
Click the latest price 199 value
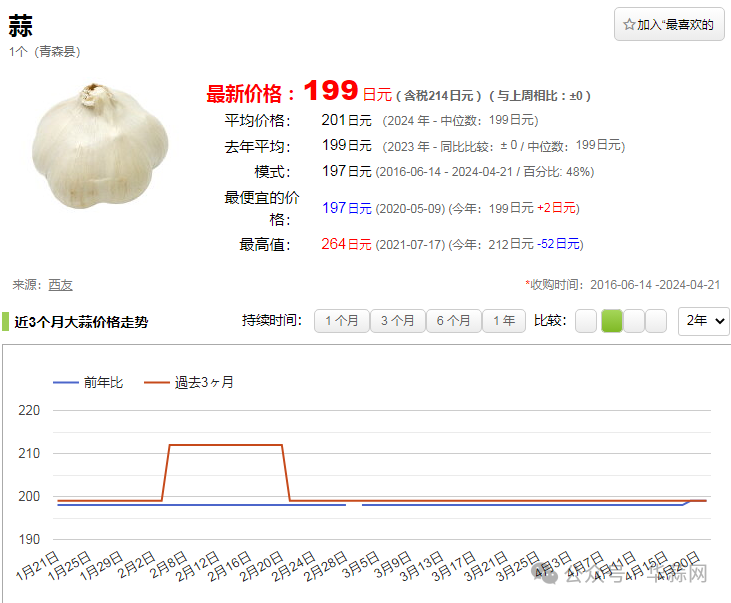point(331,90)
